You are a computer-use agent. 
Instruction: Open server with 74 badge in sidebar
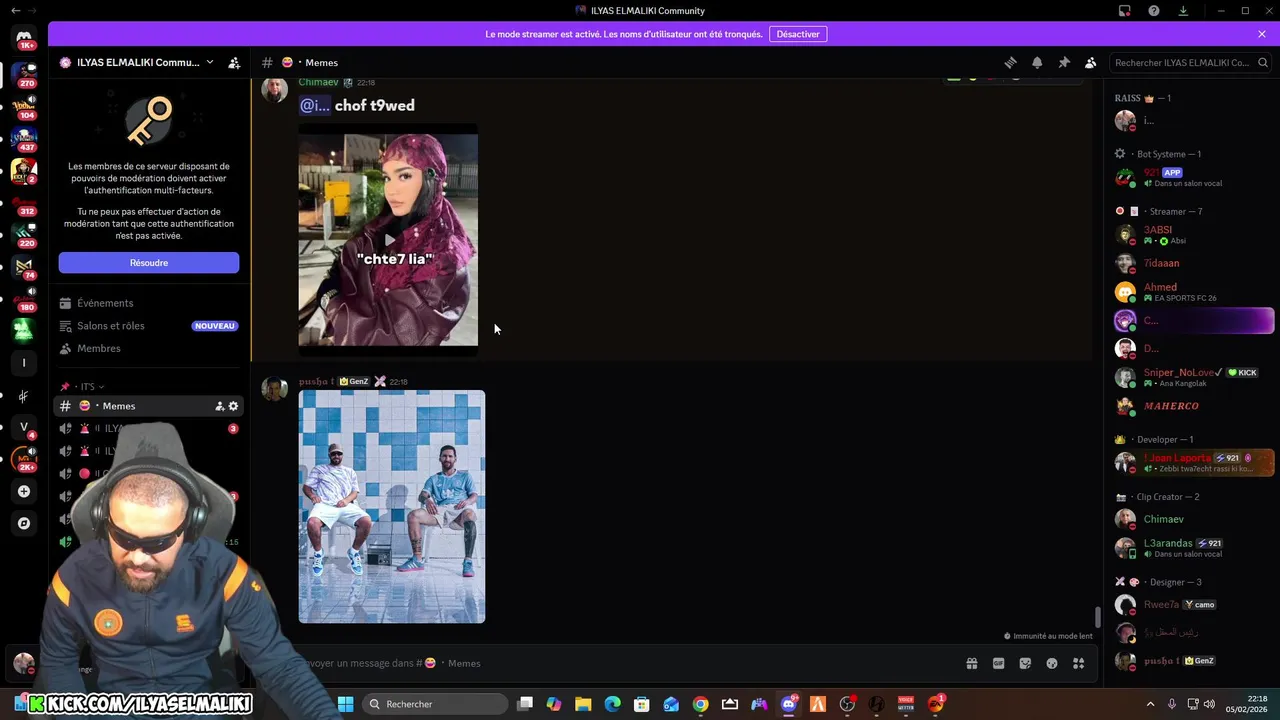click(x=24, y=267)
